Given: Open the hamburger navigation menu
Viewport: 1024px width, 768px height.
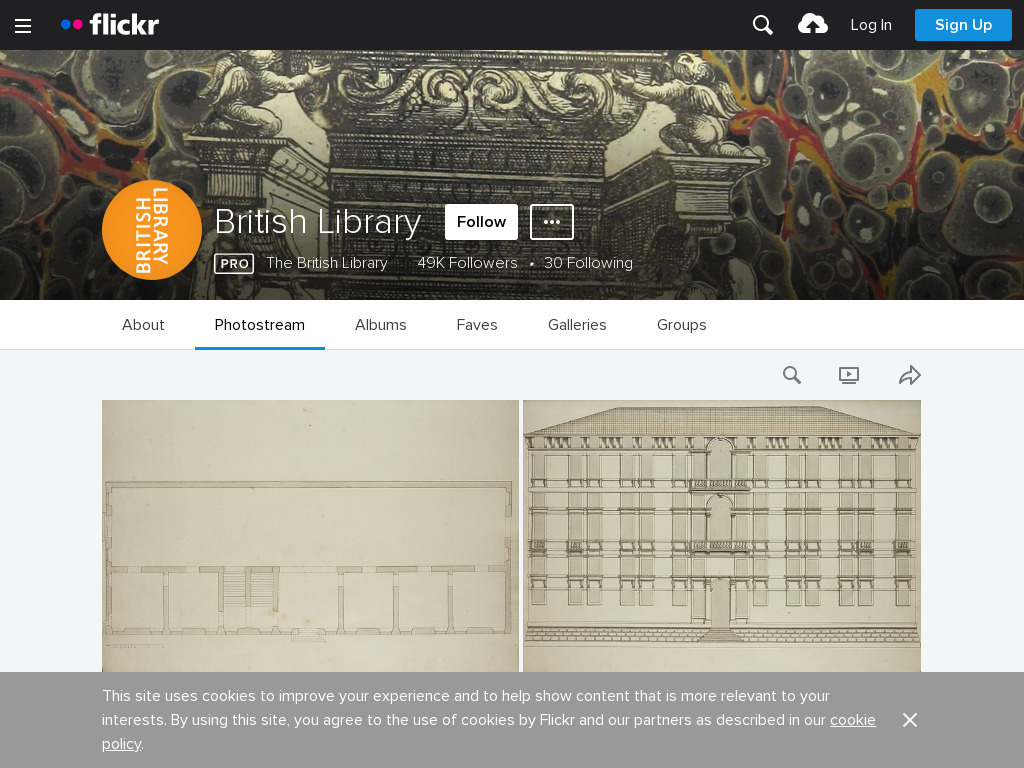Looking at the screenshot, I should [23, 25].
